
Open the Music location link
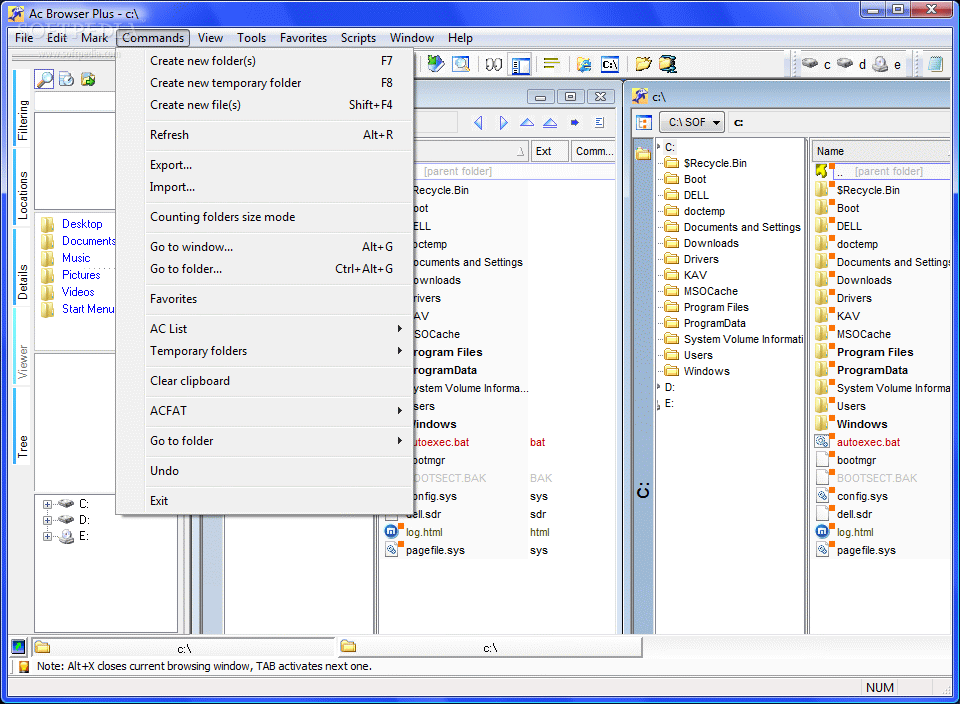(x=76, y=258)
